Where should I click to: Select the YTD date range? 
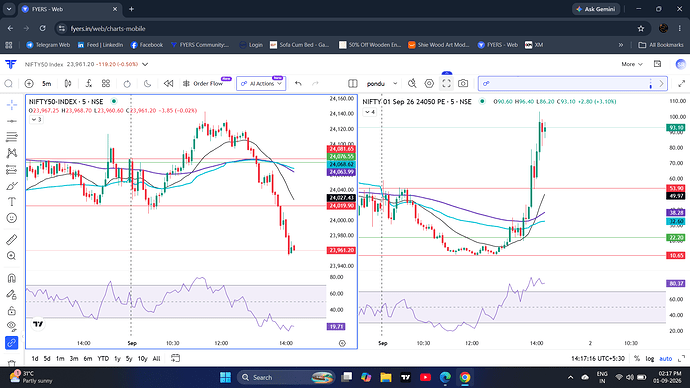pyautogui.click(x=103, y=359)
